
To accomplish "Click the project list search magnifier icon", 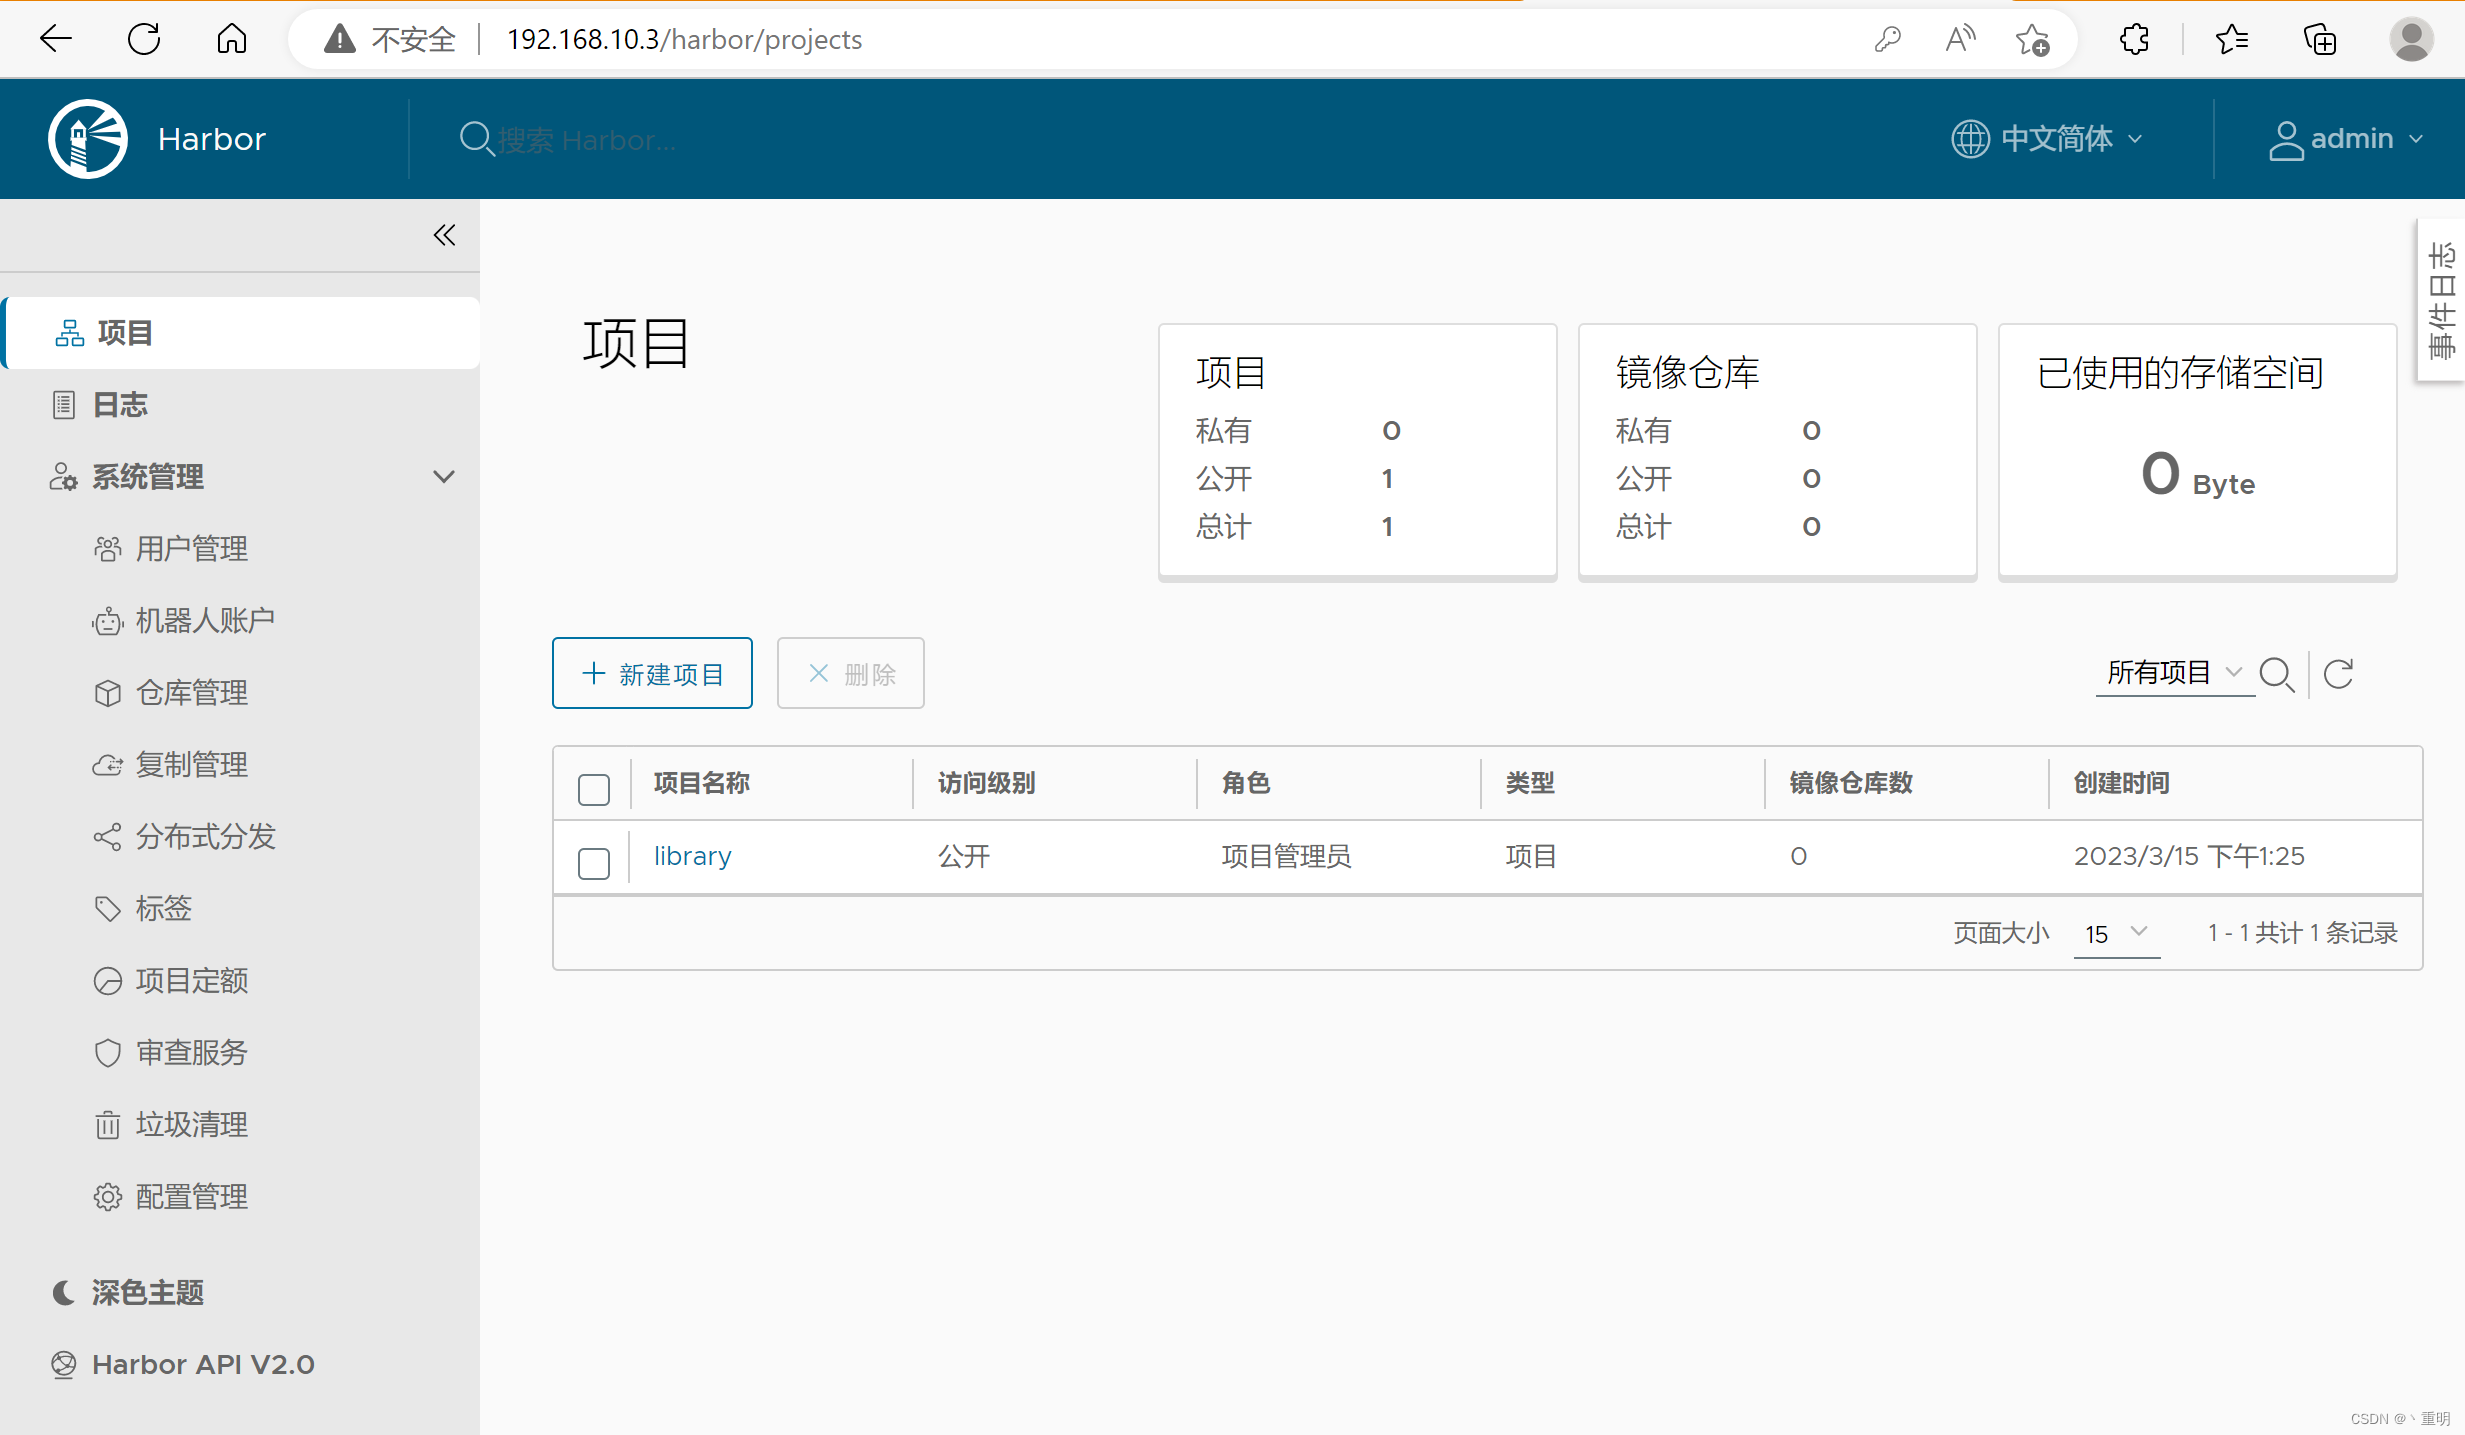I will pos(2277,674).
